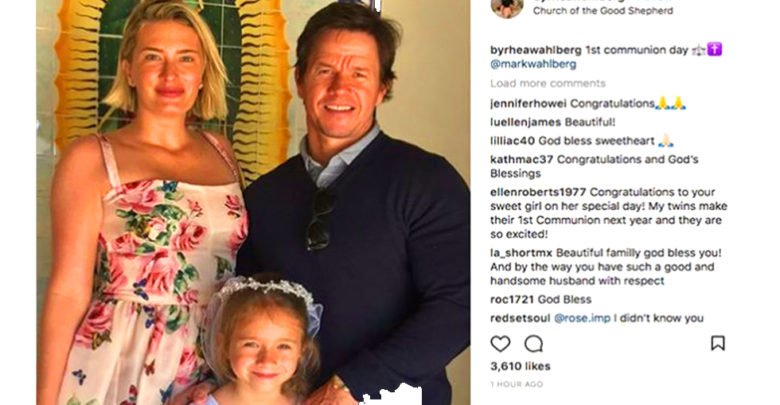Open roc1721 profile
The width and height of the screenshot is (780, 405).
point(512,300)
